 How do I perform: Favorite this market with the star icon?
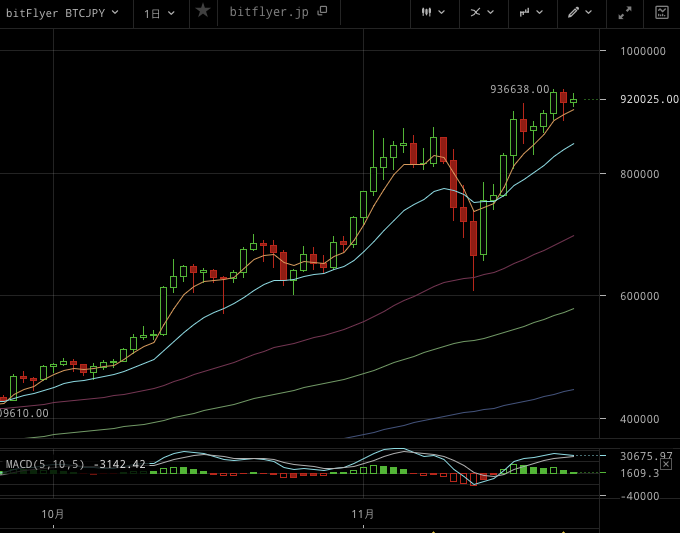pyautogui.click(x=203, y=11)
